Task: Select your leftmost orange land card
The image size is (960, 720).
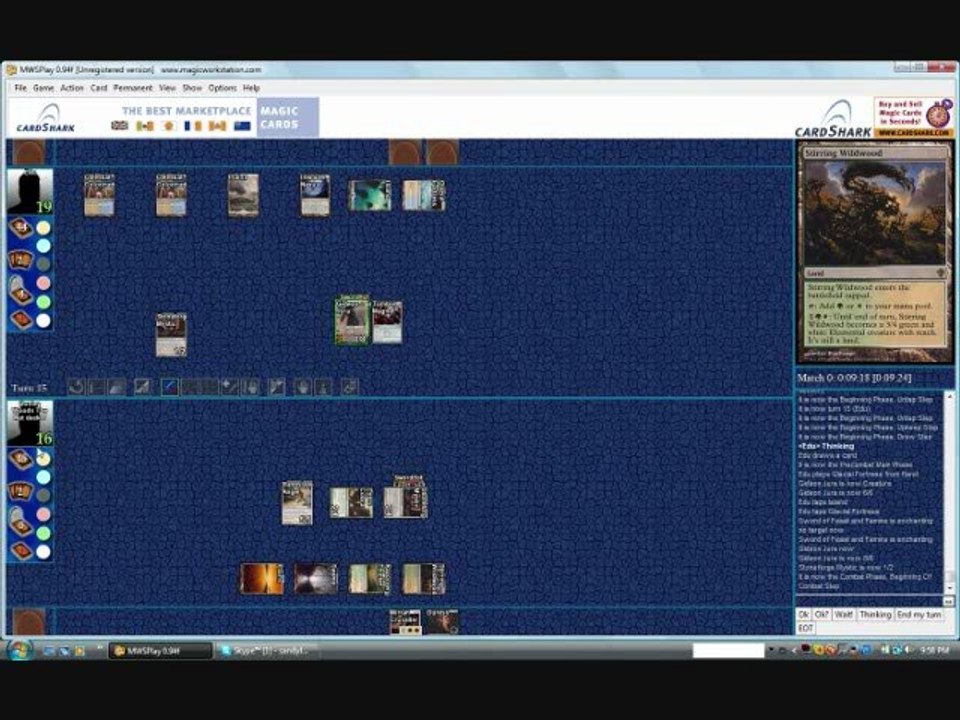Action: [x=261, y=579]
